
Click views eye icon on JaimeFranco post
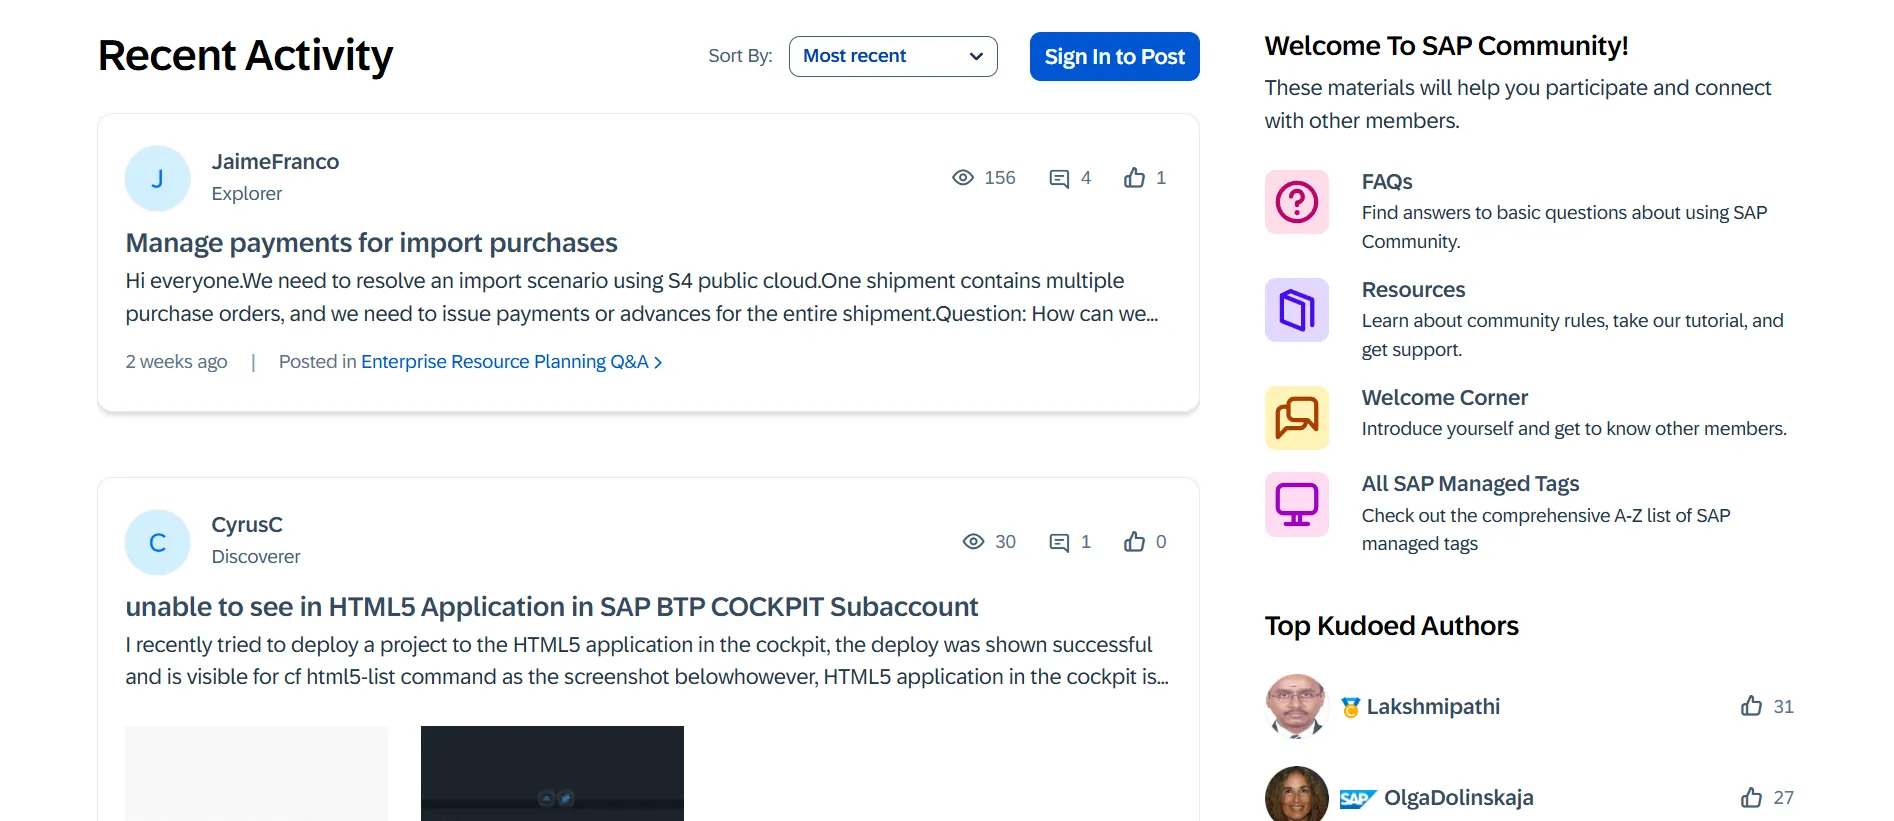[963, 178]
